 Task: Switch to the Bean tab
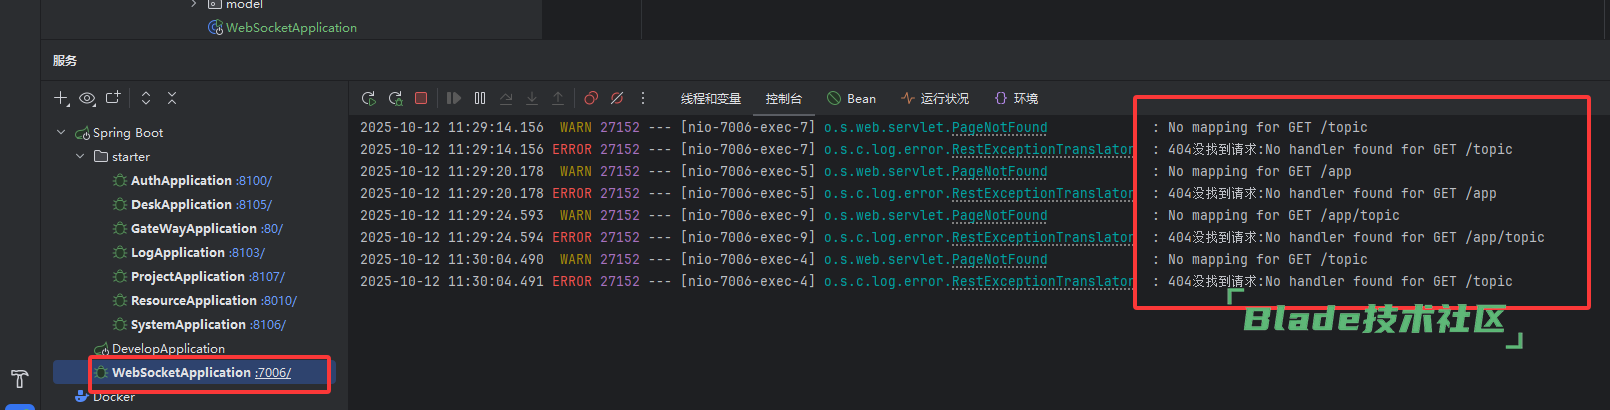pyautogui.click(x=851, y=99)
